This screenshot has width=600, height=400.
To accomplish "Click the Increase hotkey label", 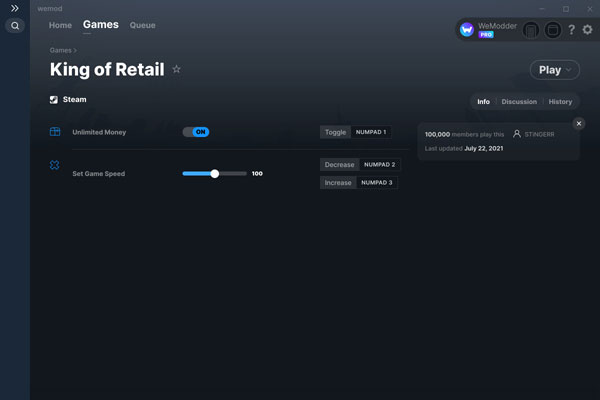I will tap(338, 183).
